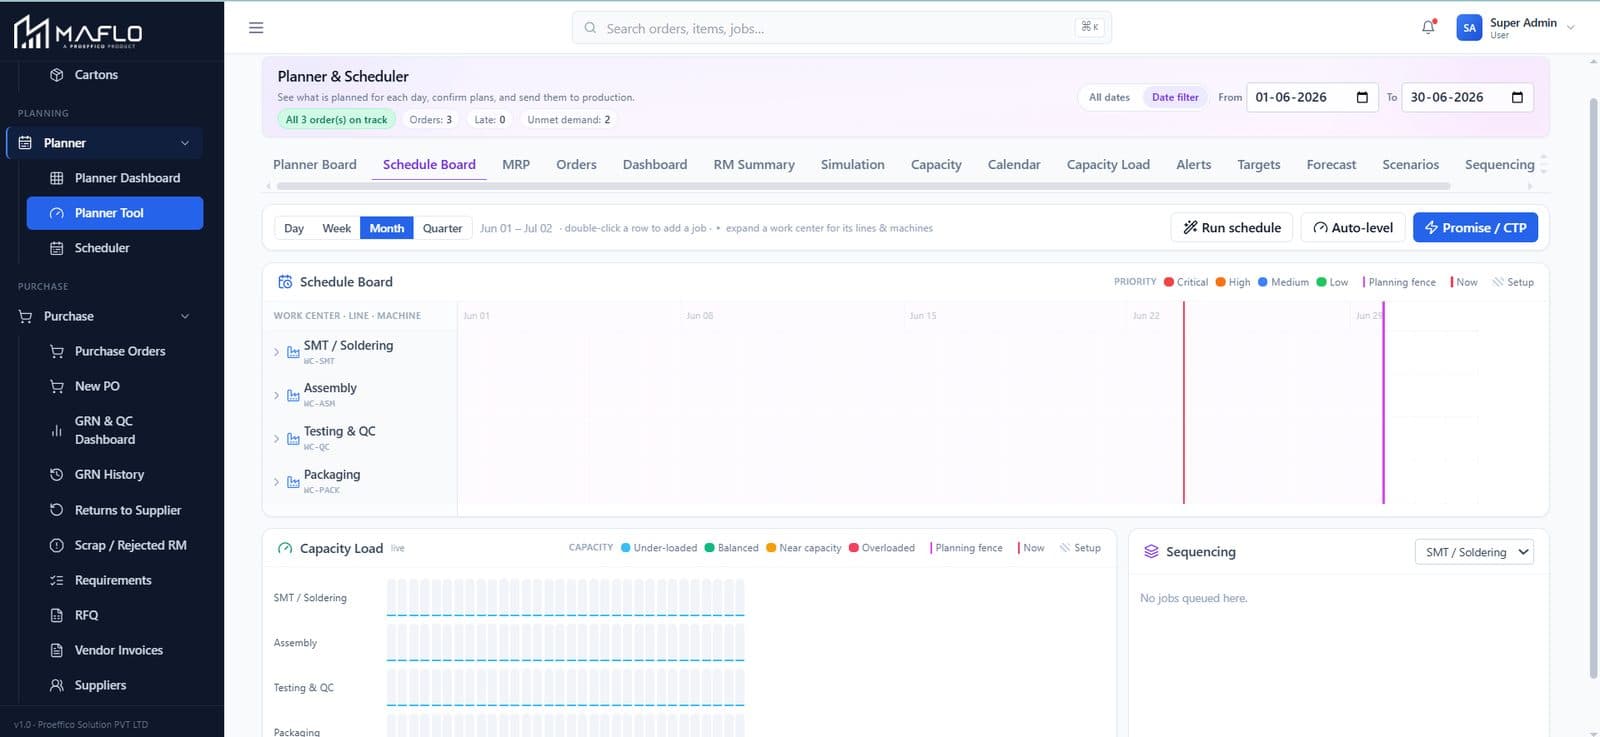
Task: Click the Critical priority red swatch
Action: [1169, 282]
